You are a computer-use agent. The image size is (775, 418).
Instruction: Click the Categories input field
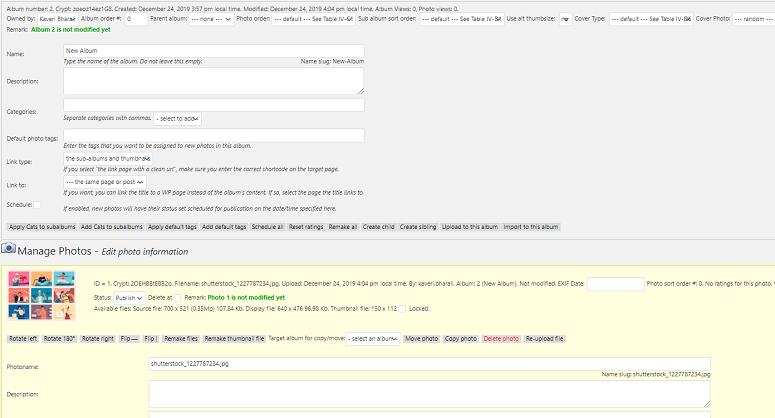[214, 105]
